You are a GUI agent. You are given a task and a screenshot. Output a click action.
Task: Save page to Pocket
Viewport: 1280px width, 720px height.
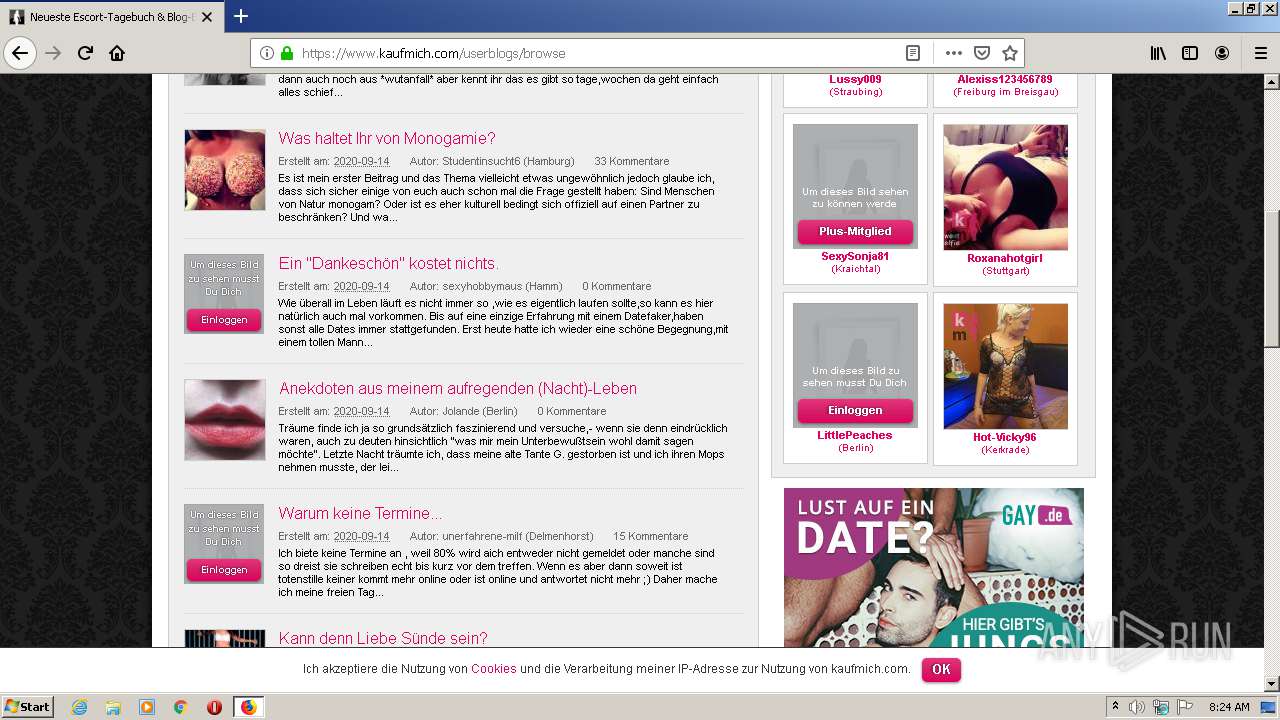coord(982,53)
